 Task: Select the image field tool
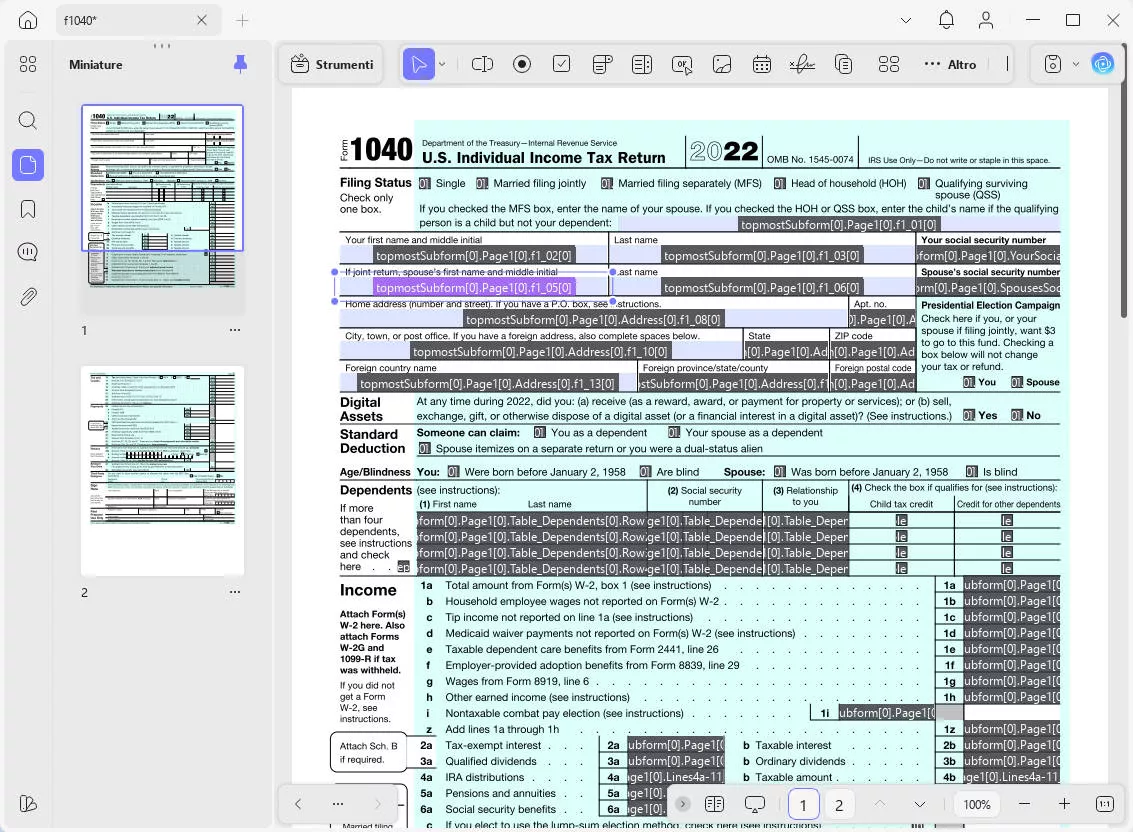[722, 64]
